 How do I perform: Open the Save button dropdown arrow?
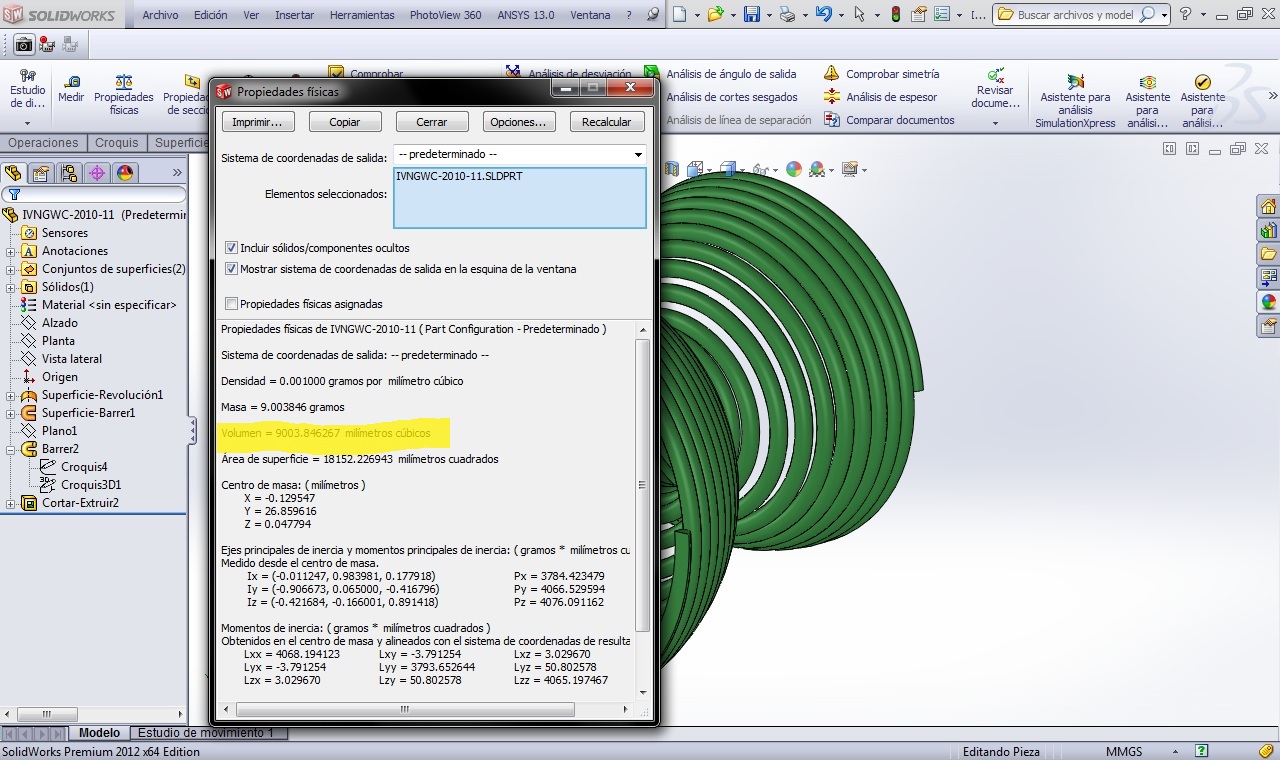tap(767, 15)
